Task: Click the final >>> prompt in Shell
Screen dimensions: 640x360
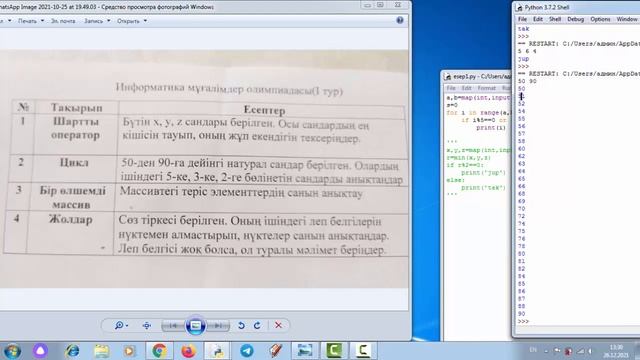Action: point(523,321)
